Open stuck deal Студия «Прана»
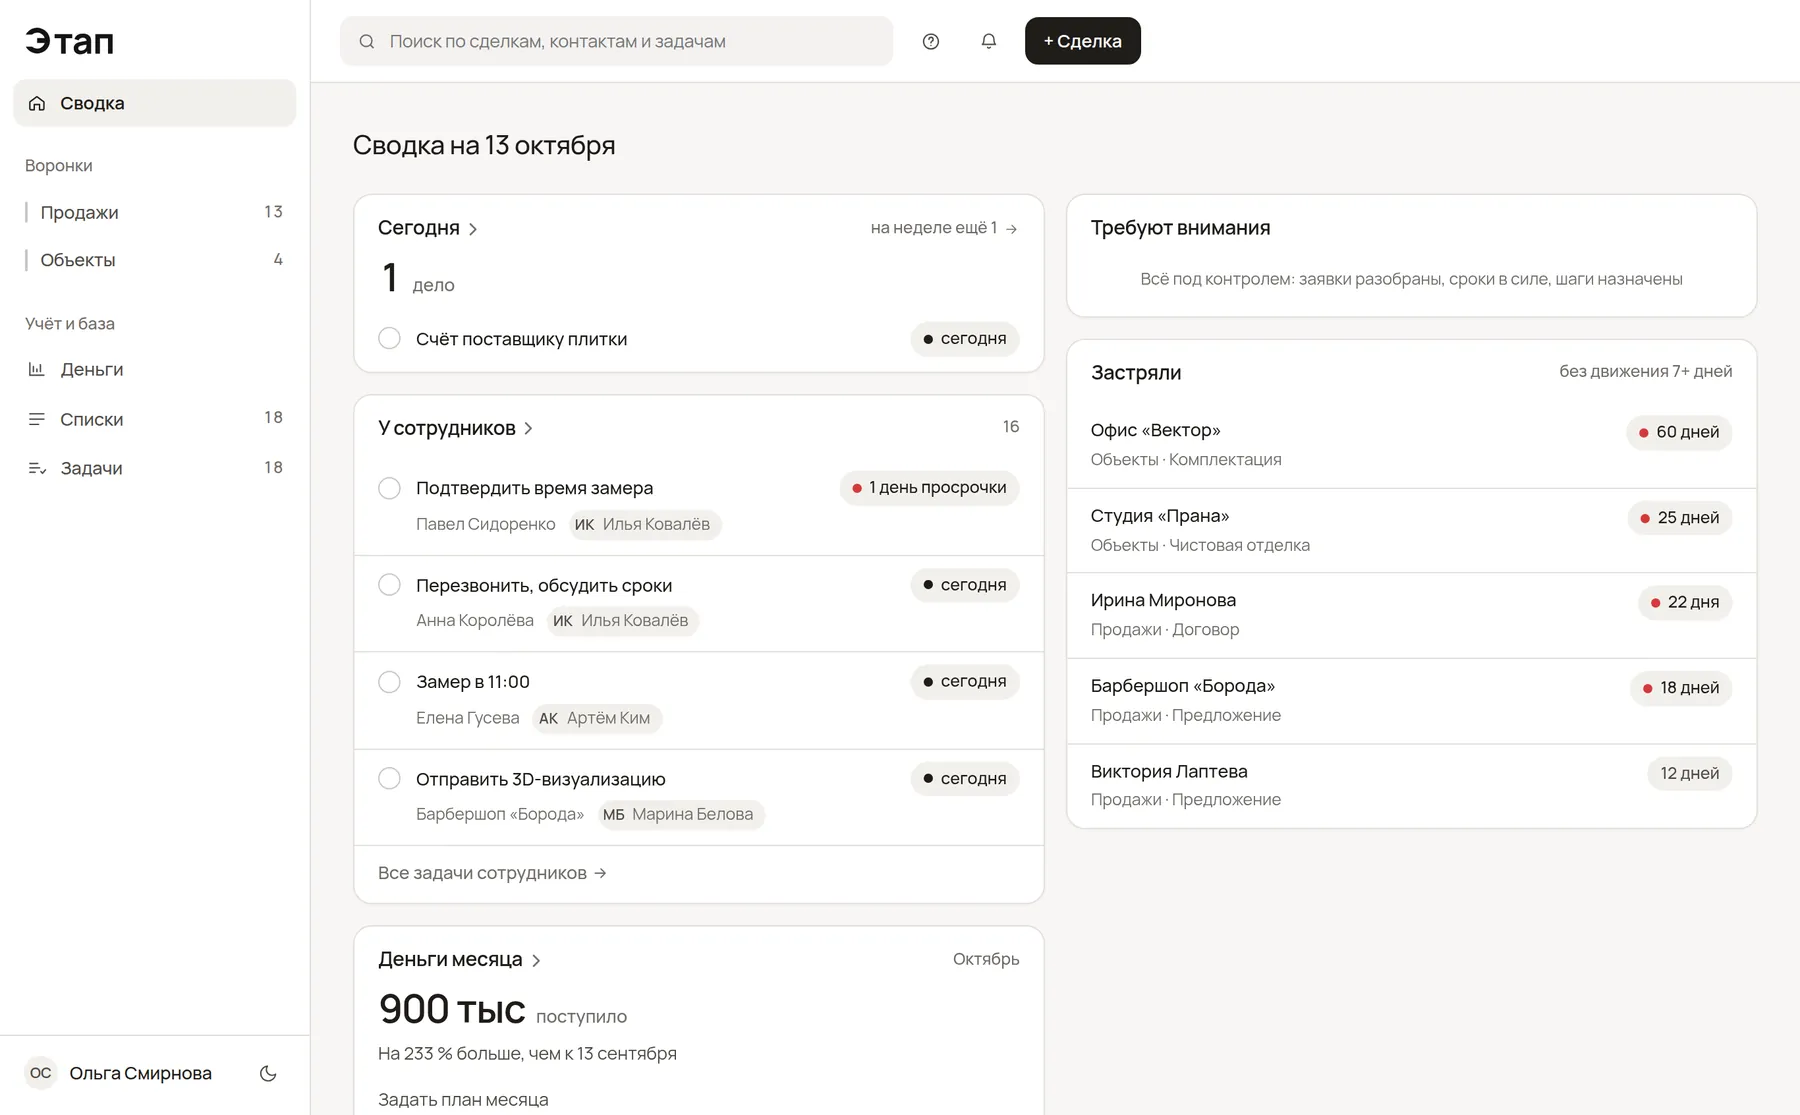The height and width of the screenshot is (1115, 1800). [x=1411, y=530]
